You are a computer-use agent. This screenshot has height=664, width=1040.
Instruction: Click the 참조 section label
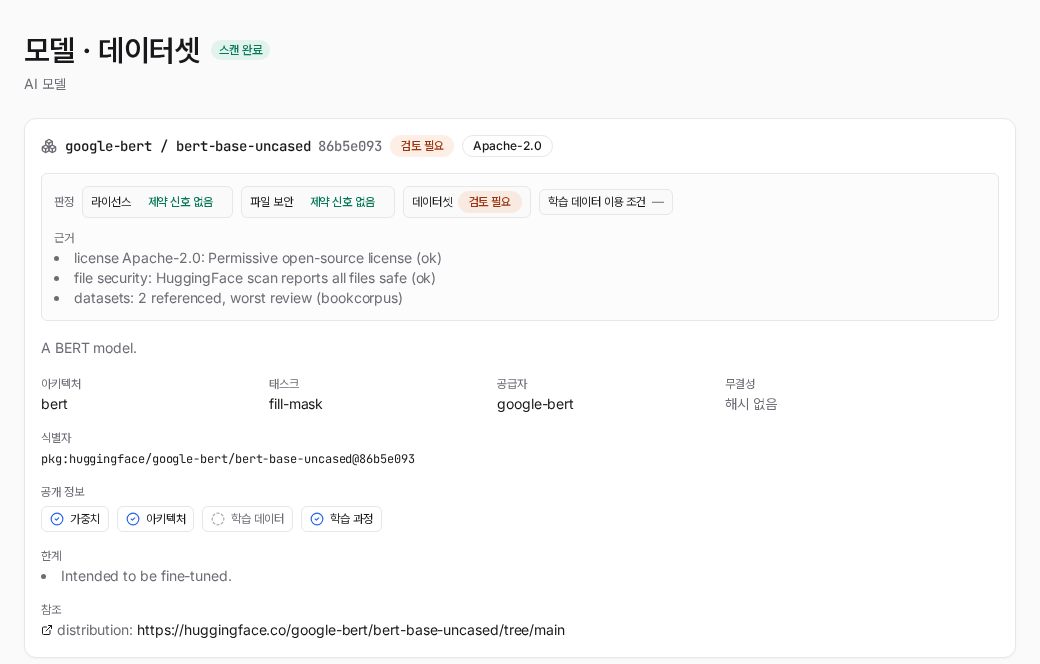(51, 610)
